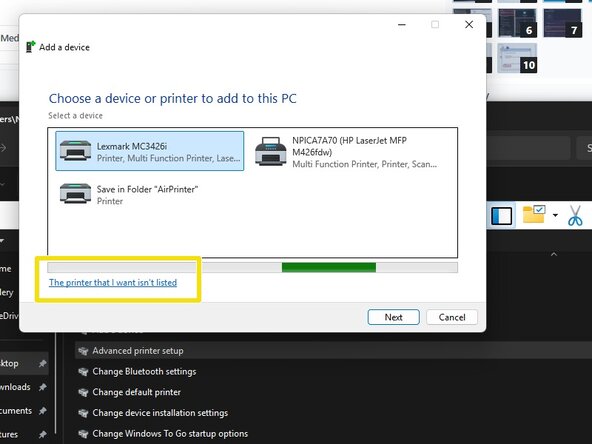Open Change Windows To Go startup options
This screenshot has height=444, width=592.
[170, 434]
